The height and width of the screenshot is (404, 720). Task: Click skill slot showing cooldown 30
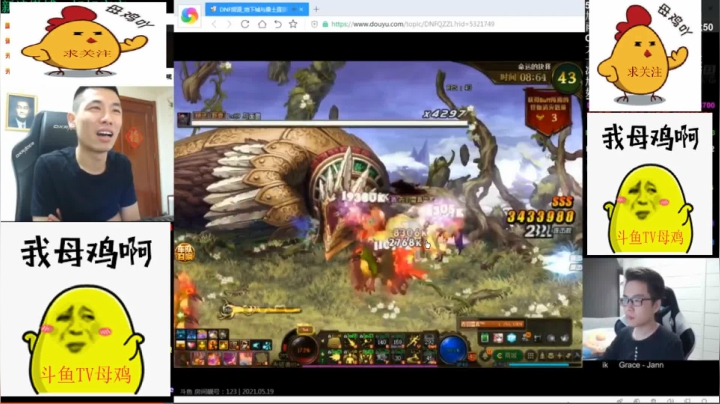(x=398, y=357)
